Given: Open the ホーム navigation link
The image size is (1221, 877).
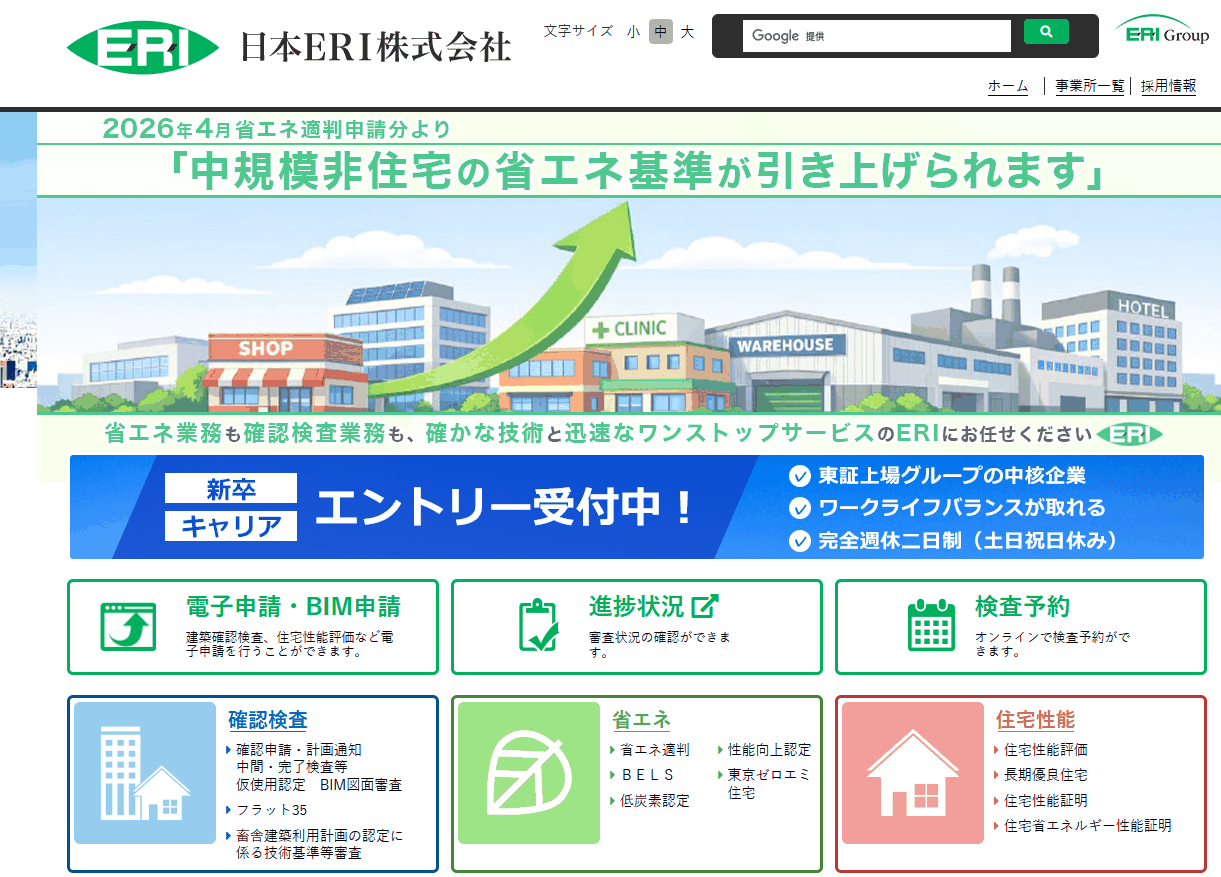Looking at the screenshot, I should coord(1008,86).
